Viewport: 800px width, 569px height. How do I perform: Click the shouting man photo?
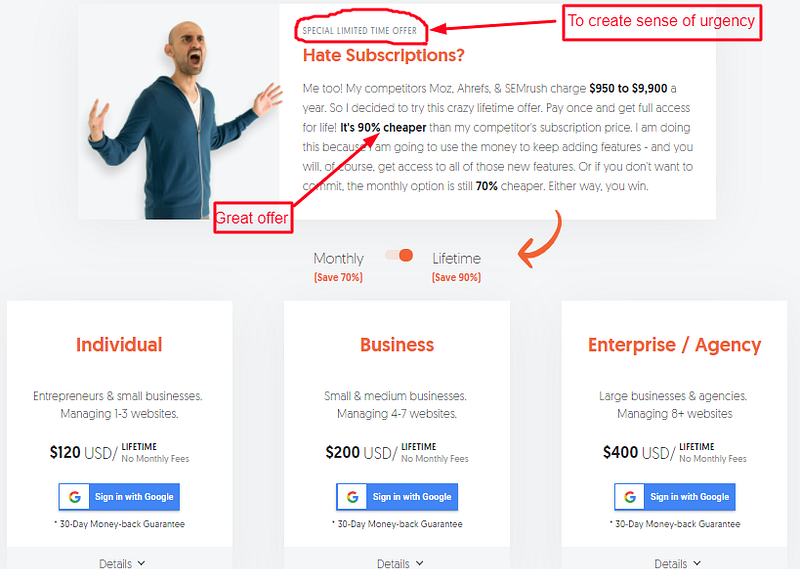(x=184, y=120)
